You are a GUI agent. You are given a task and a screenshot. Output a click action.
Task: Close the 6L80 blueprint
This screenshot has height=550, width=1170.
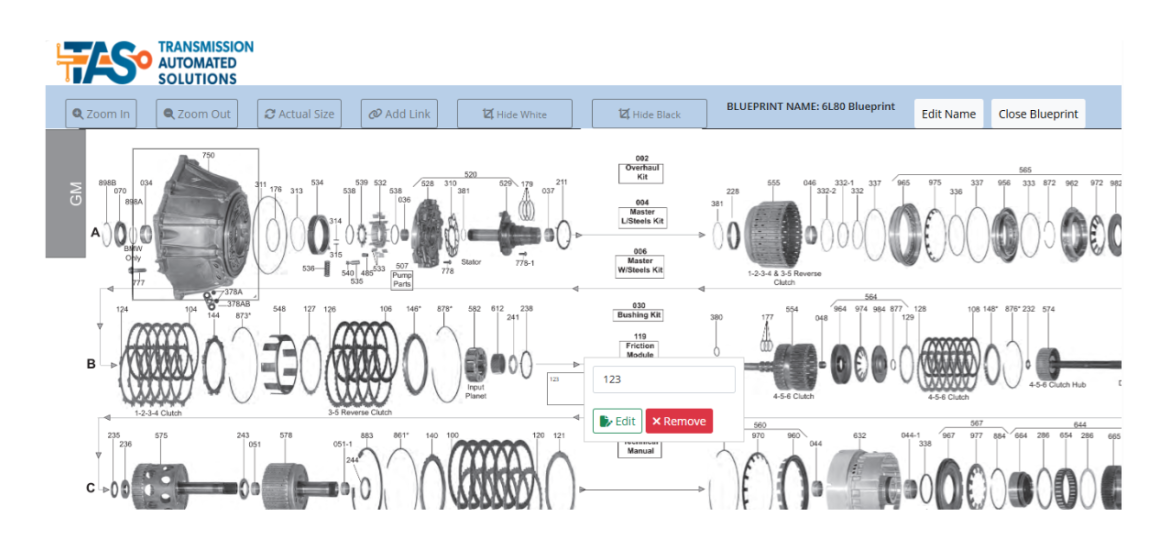click(1038, 114)
